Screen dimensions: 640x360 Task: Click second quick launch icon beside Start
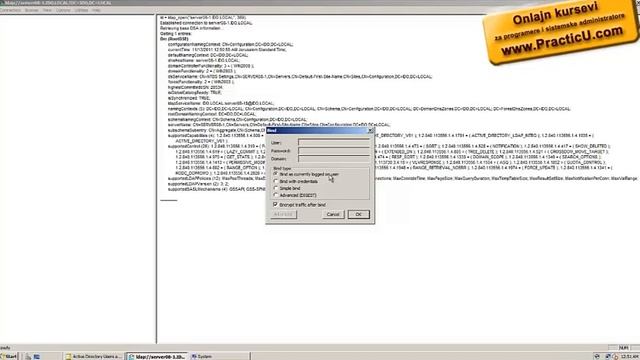click(37, 356)
